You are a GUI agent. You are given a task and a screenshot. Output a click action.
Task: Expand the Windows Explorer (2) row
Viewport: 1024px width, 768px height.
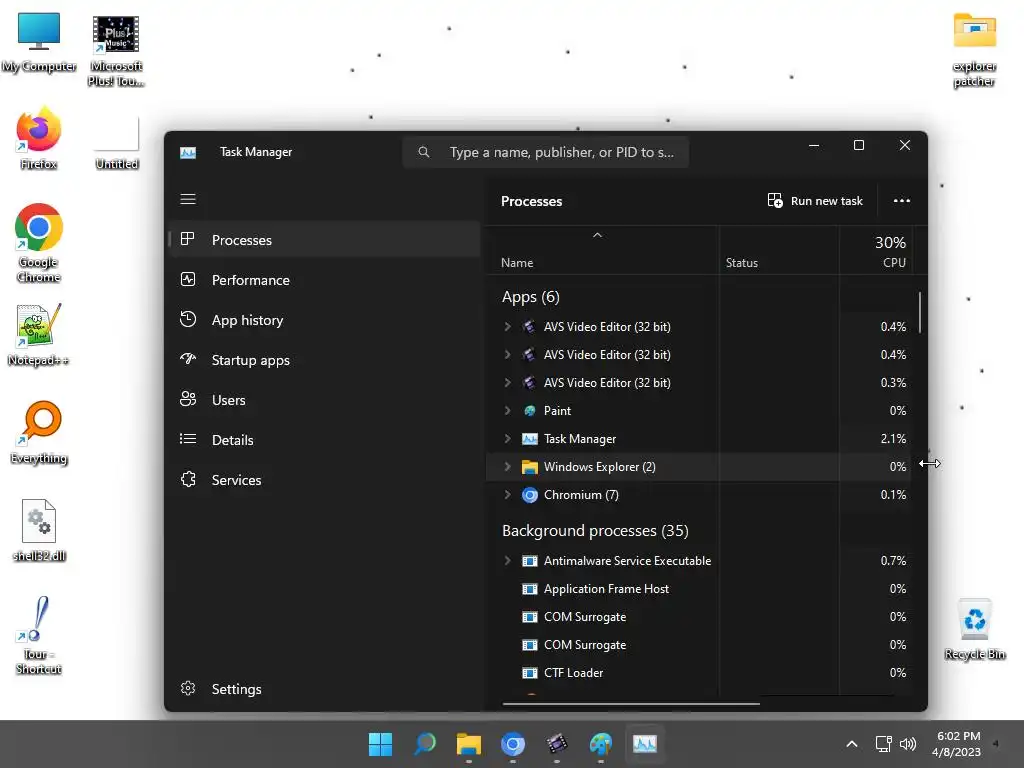[x=507, y=466]
